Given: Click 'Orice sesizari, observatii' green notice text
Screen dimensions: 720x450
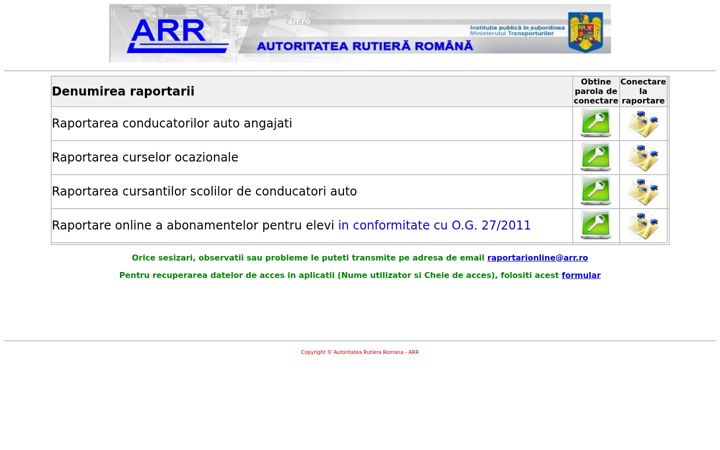Looking at the screenshot, I should pos(308,258).
